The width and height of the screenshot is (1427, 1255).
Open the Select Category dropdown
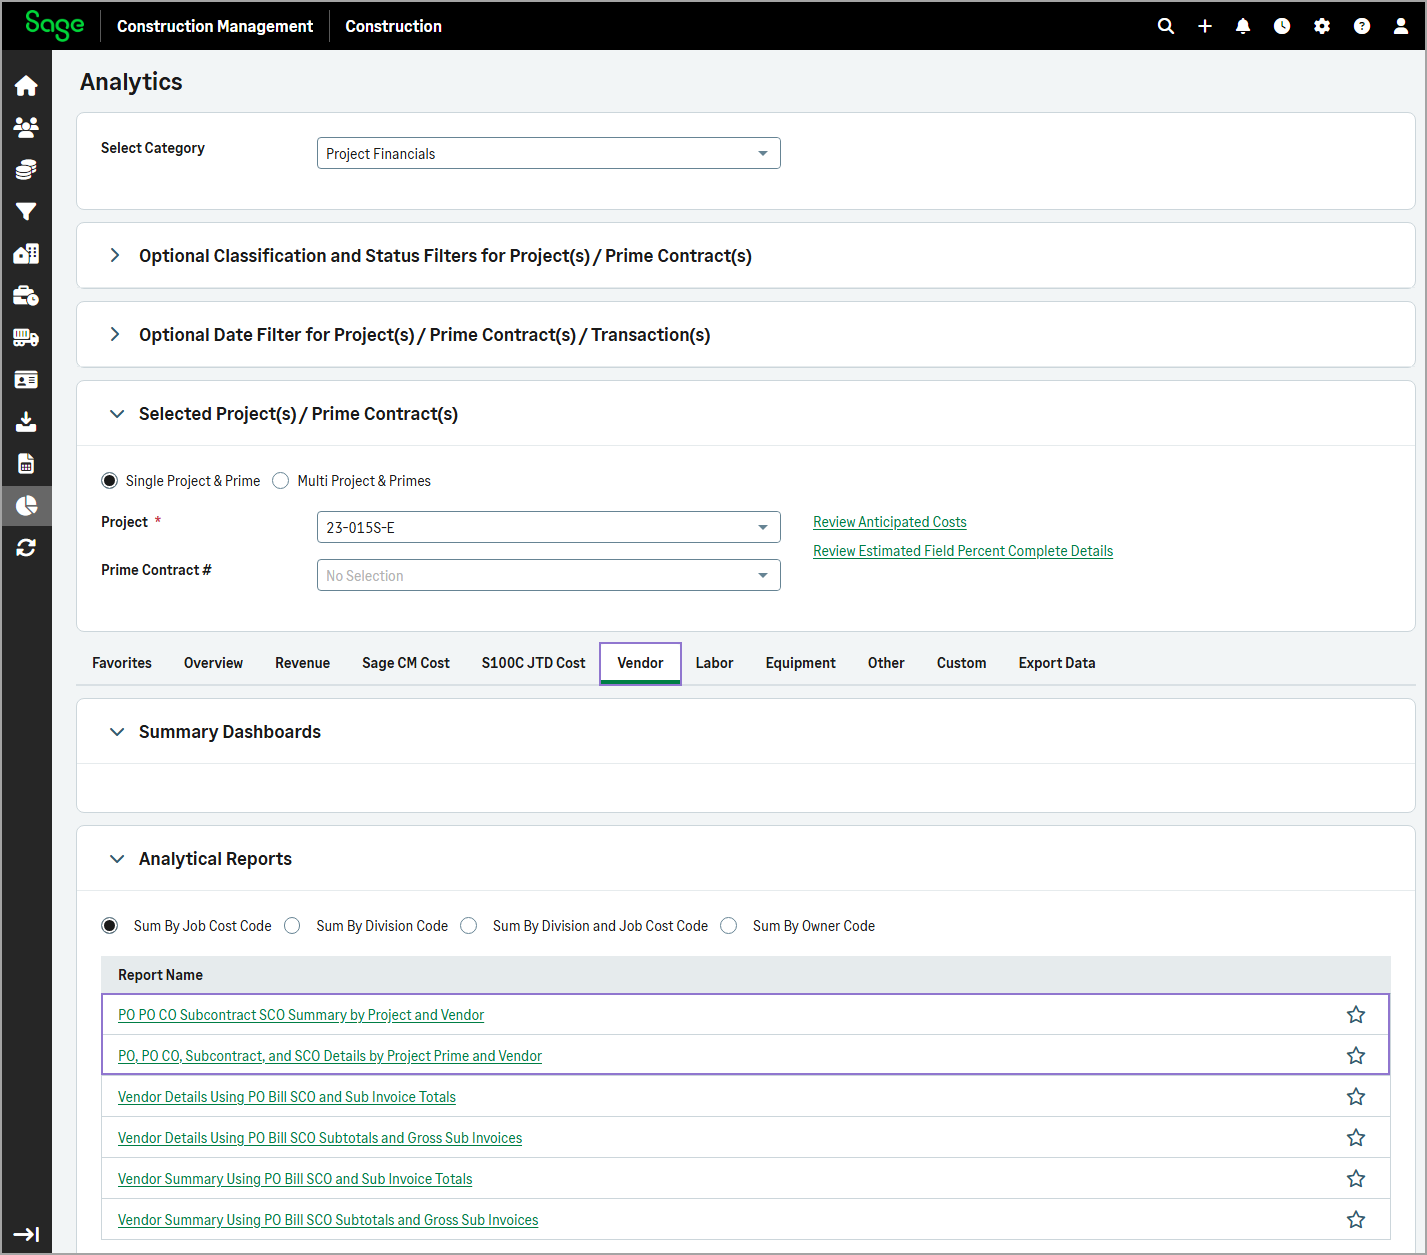548,153
